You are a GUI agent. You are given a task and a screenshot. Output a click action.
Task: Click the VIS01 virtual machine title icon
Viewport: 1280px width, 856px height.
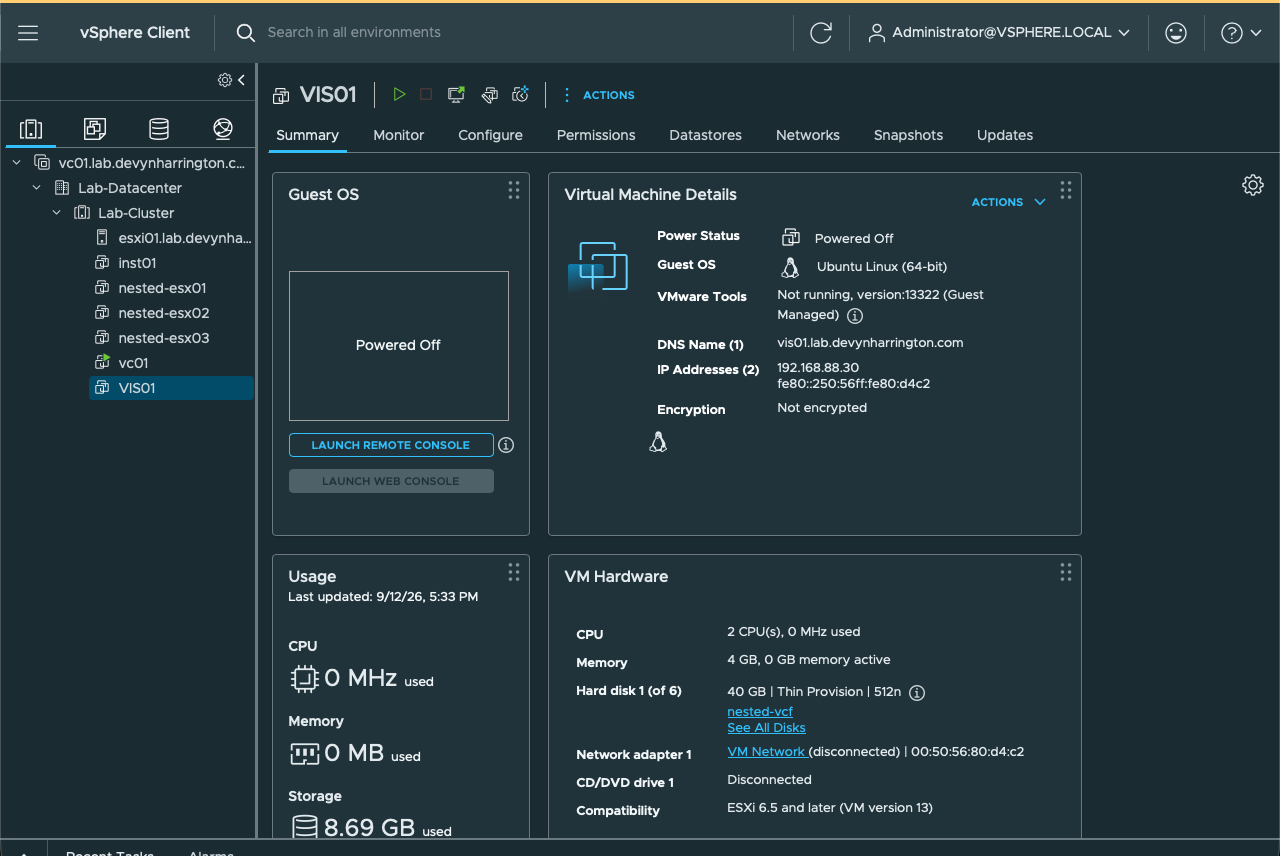pyautogui.click(x=281, y=95)
